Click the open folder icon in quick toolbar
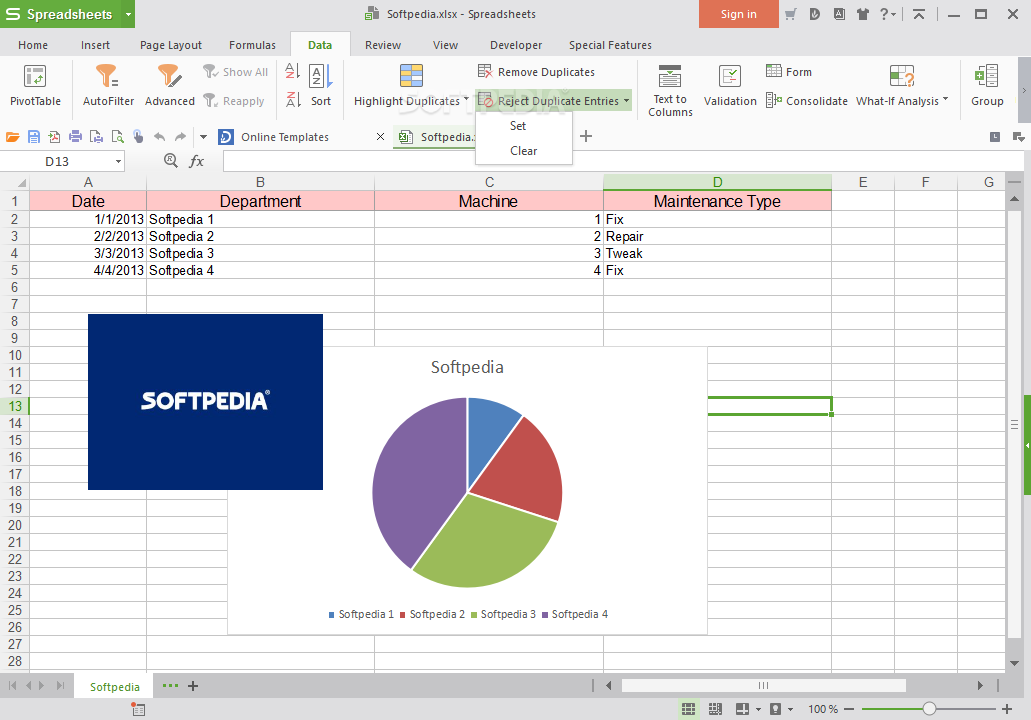1031x720 pixels. (x=12, y=137)
